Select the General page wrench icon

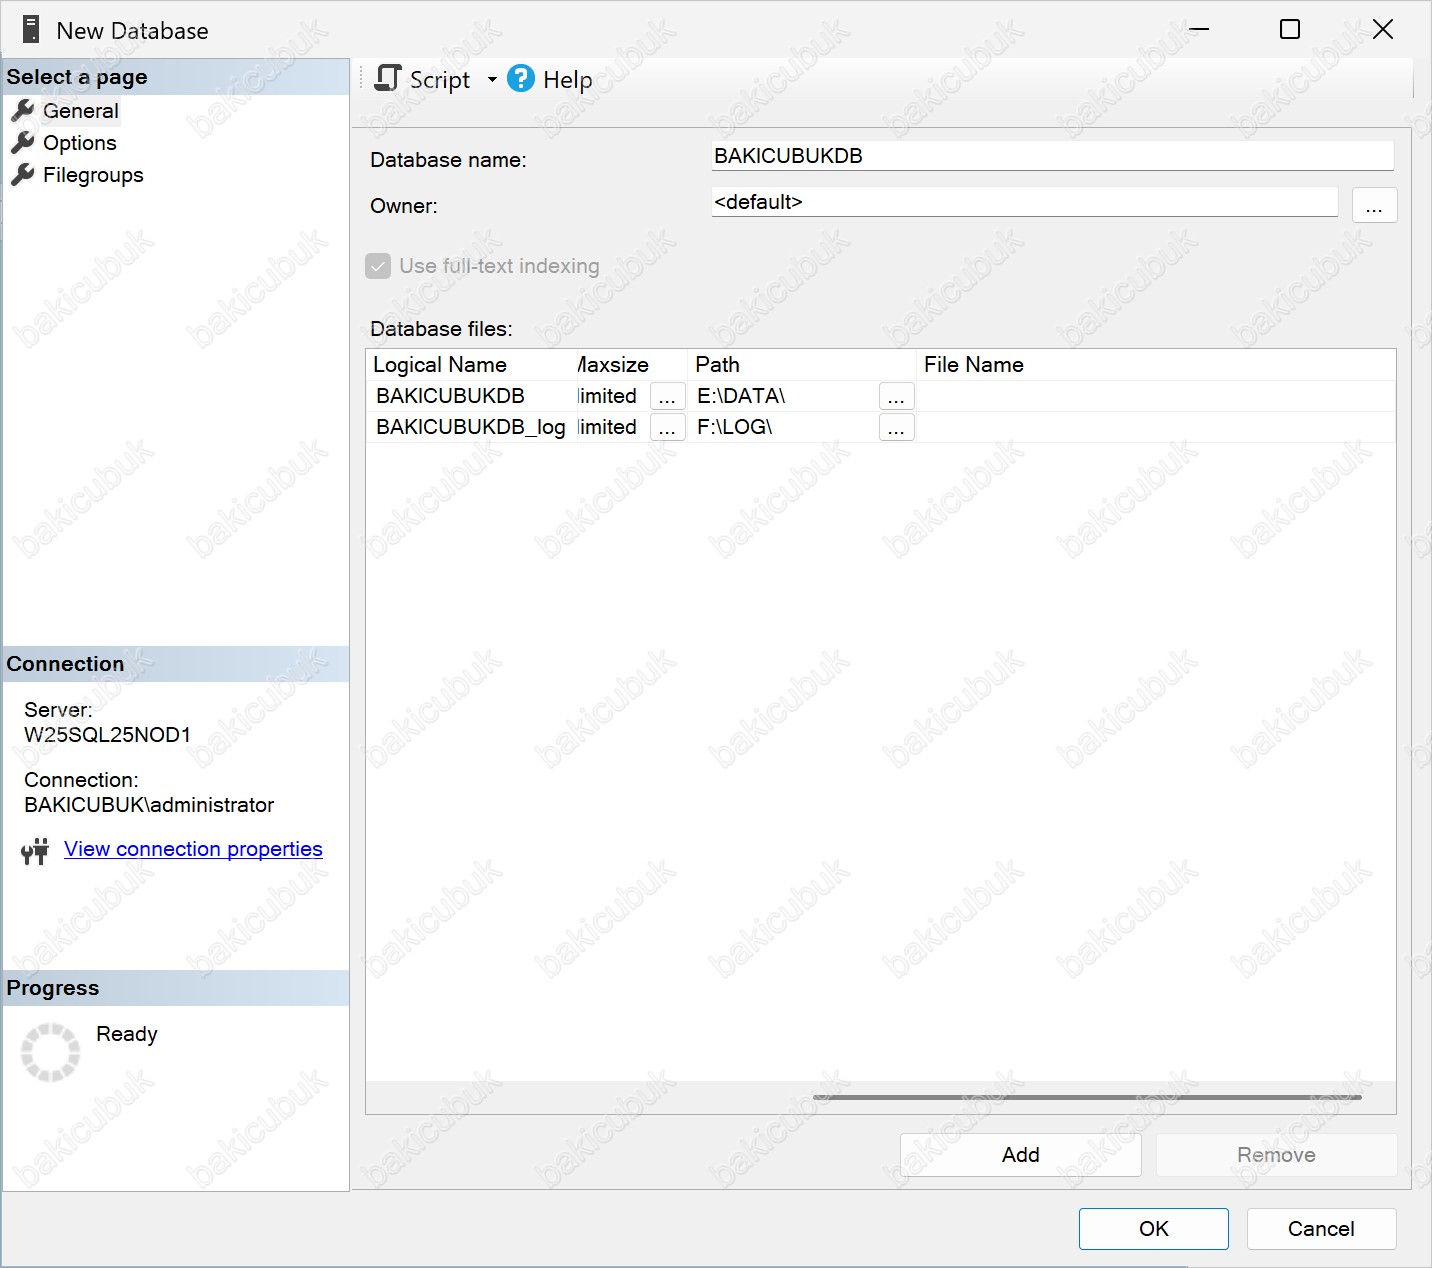coord(23,110)
